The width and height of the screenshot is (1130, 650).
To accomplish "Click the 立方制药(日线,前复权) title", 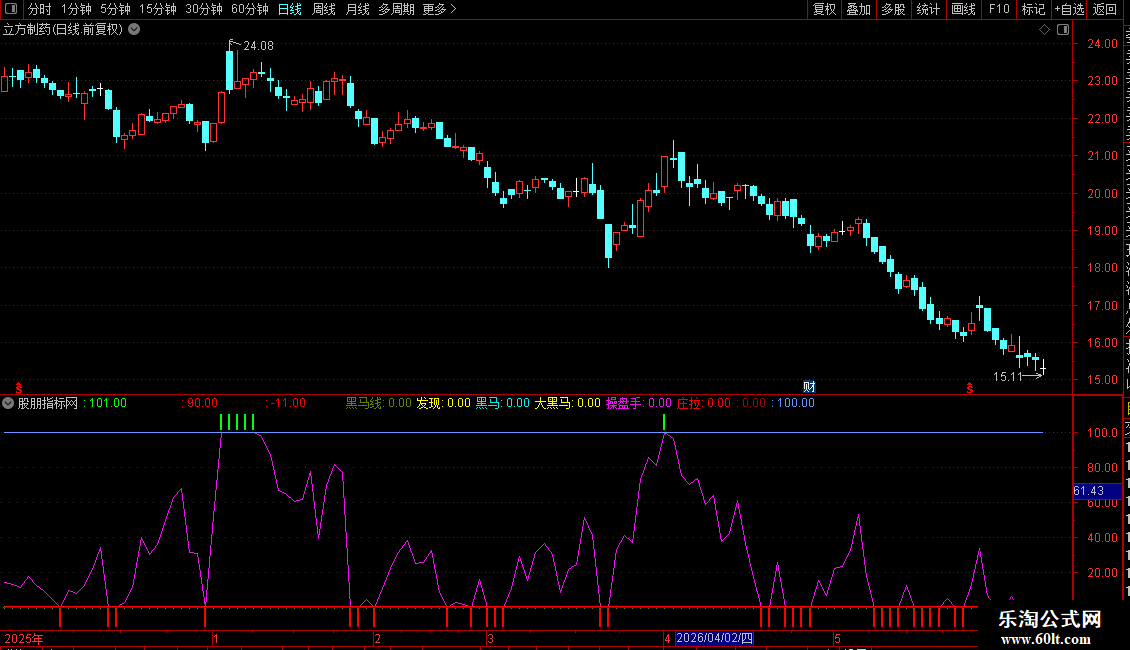I will [63, 29].
